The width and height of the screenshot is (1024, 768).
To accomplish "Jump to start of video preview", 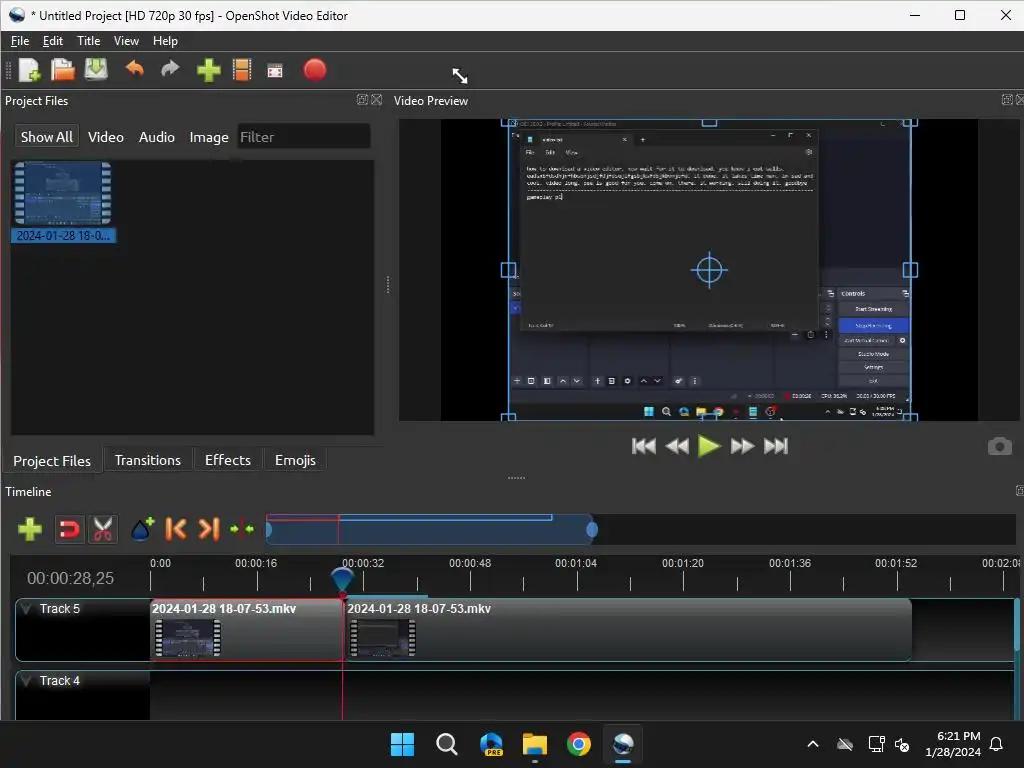I will pyautogui.click(x=644, y=446).
